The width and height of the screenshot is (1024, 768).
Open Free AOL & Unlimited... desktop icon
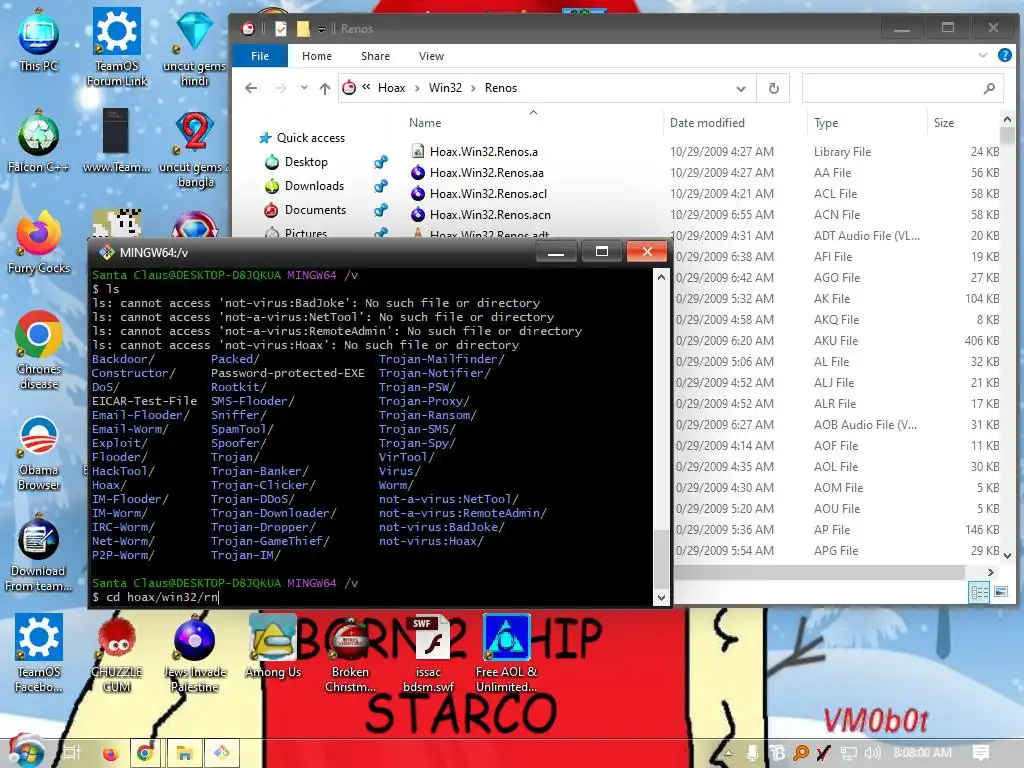[x=506, y=653]
